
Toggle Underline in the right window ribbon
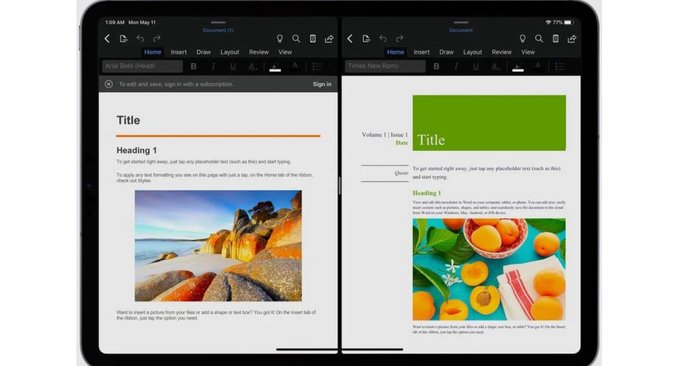click(476, 67)
